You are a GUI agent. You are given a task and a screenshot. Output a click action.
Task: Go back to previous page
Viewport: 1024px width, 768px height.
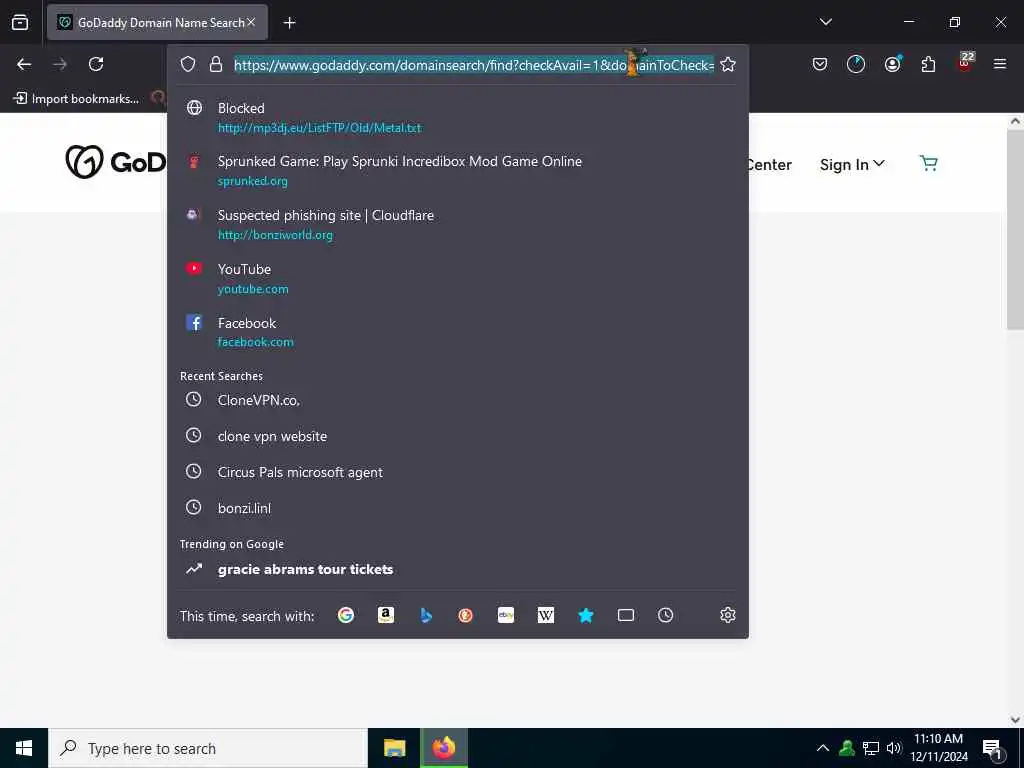coord(24,64)
